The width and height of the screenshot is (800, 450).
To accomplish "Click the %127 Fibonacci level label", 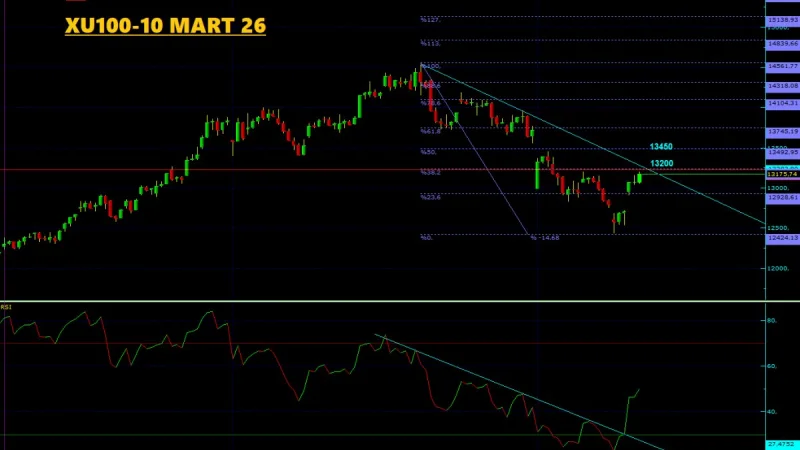I will (430, 20).
